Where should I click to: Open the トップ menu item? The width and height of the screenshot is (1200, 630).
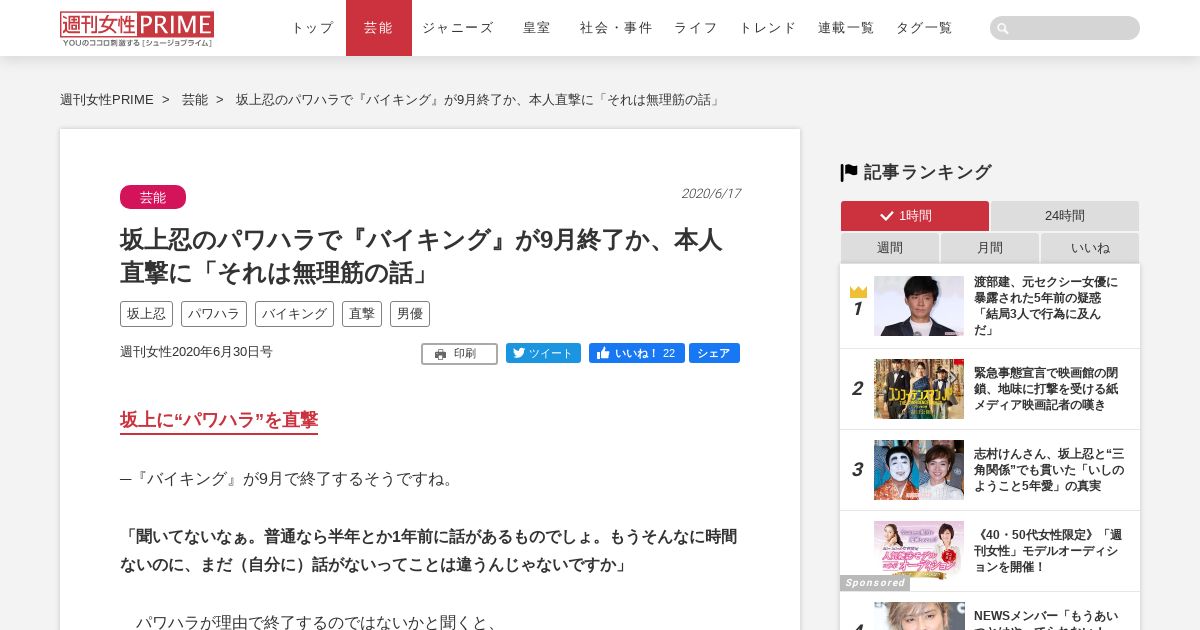click(312, 28)
